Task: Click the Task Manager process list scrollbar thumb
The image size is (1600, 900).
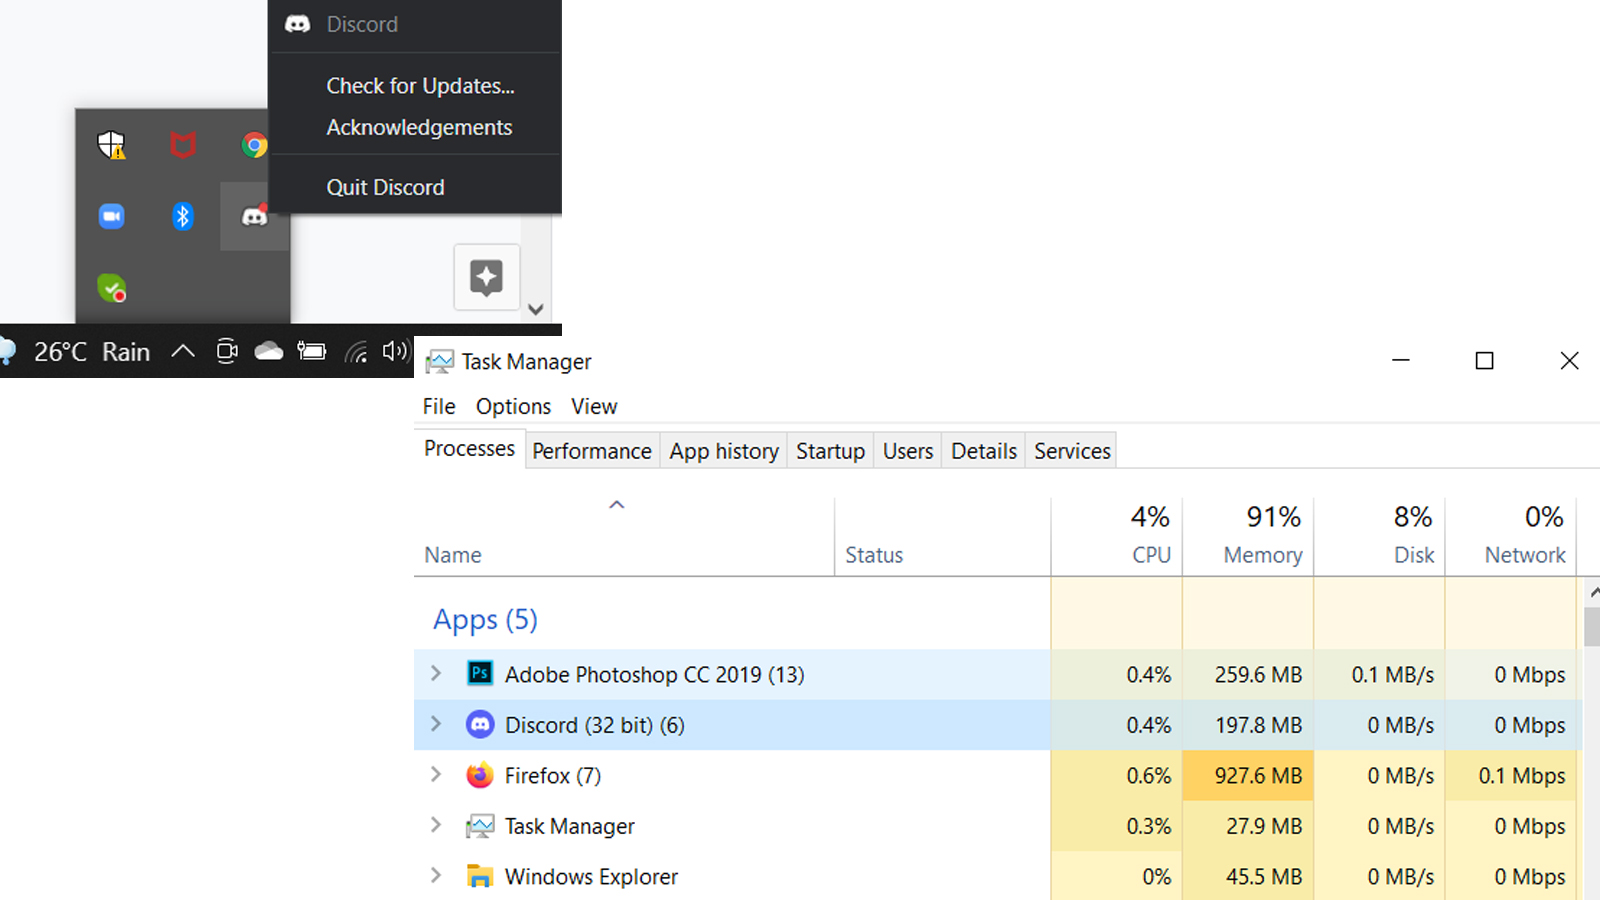Action: tap(1591, 626)
